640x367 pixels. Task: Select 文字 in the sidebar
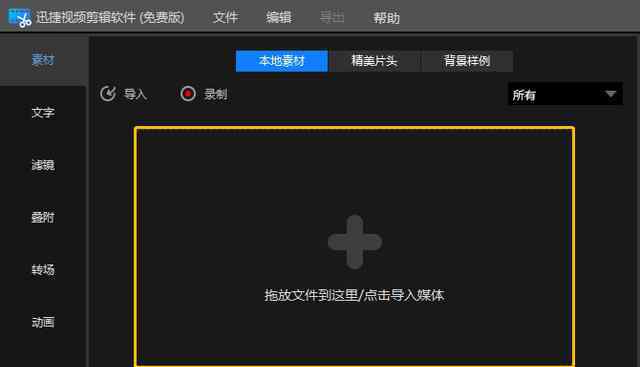coord(43,112)
